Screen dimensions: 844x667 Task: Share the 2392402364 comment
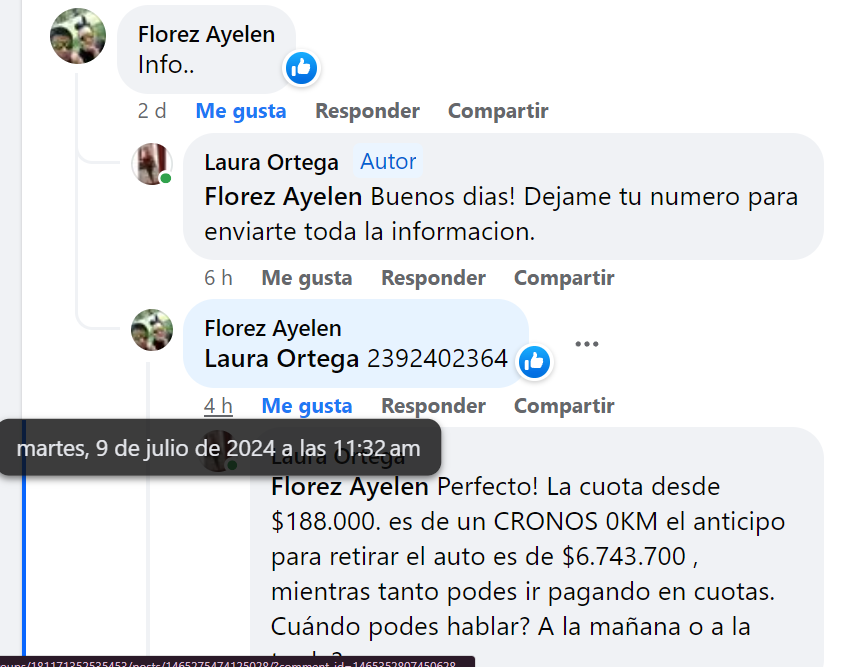point(564,406)
